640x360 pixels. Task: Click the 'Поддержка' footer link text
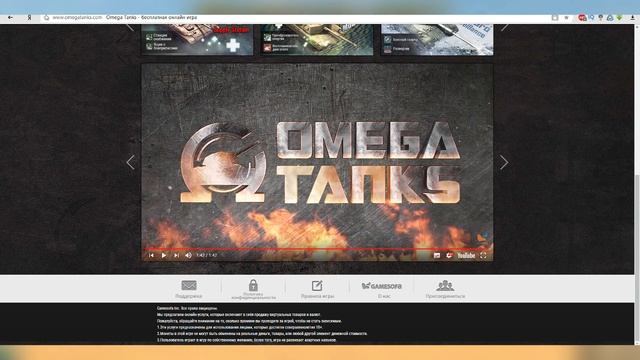(189, 296)
